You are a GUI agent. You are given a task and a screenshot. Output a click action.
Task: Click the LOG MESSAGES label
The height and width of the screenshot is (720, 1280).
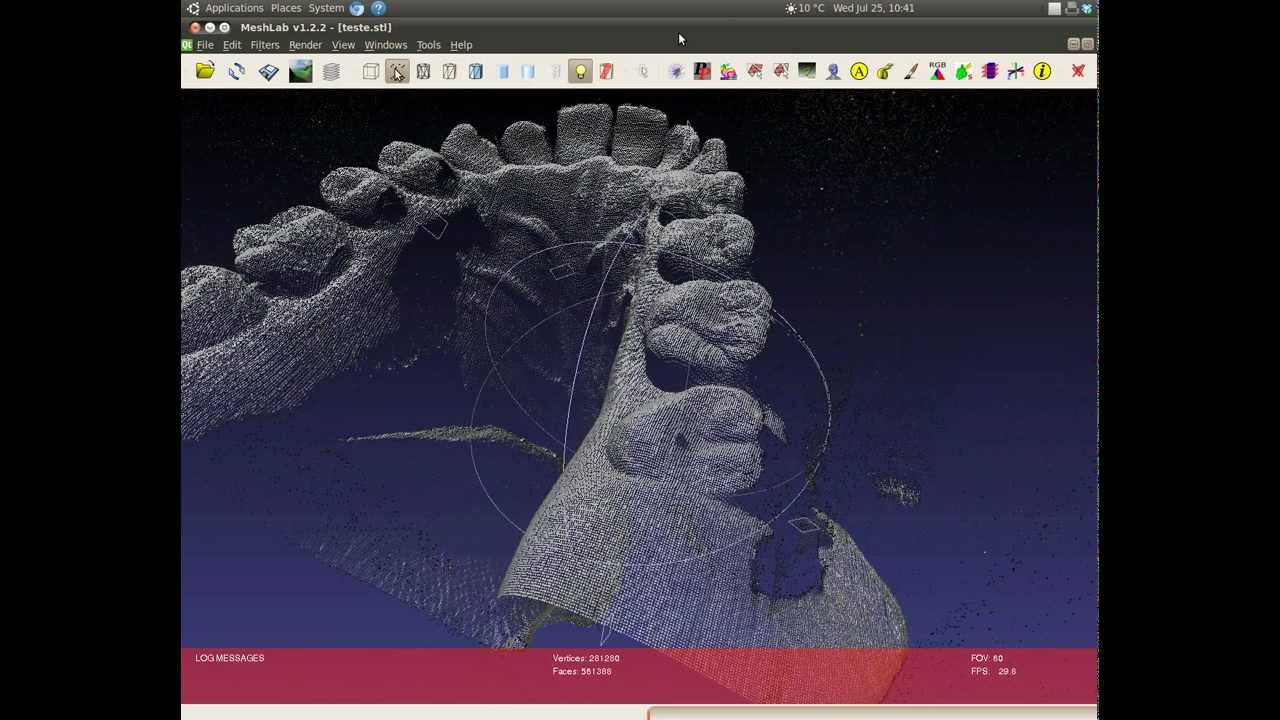(x=230, y=658)
